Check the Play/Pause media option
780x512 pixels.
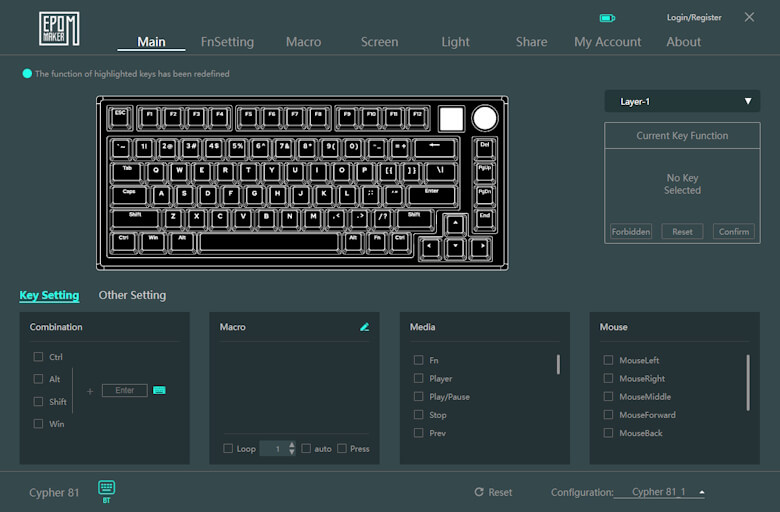tap(419, 397)
